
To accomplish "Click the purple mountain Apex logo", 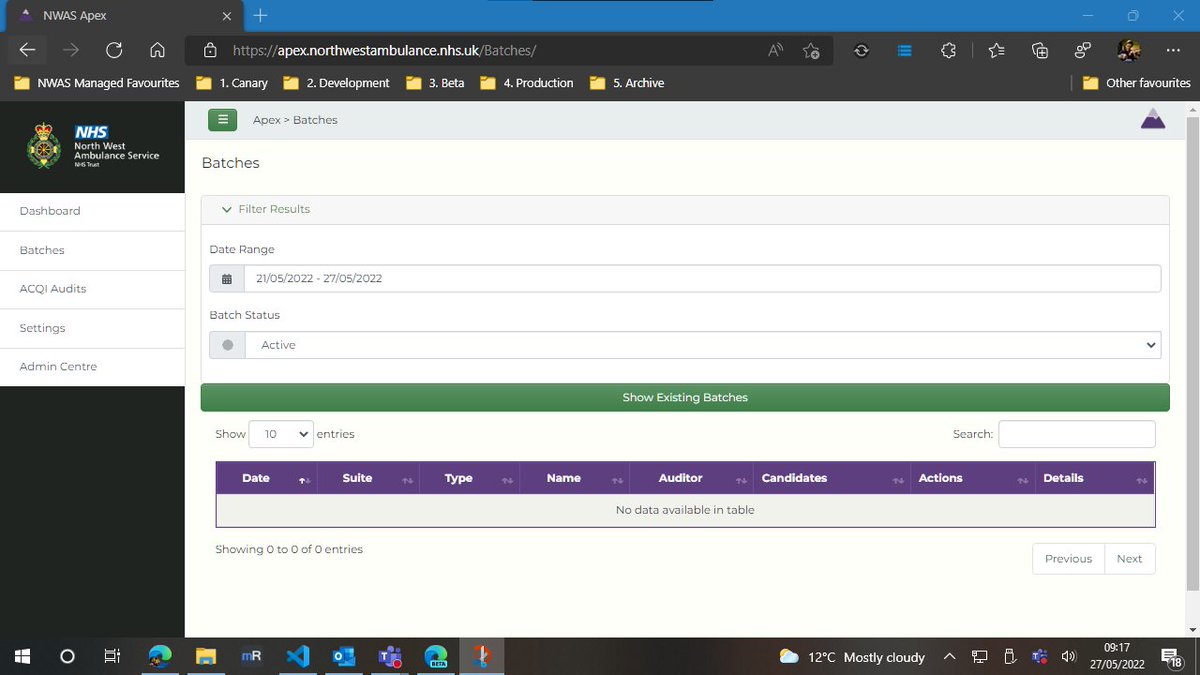I will (1153, 119).
